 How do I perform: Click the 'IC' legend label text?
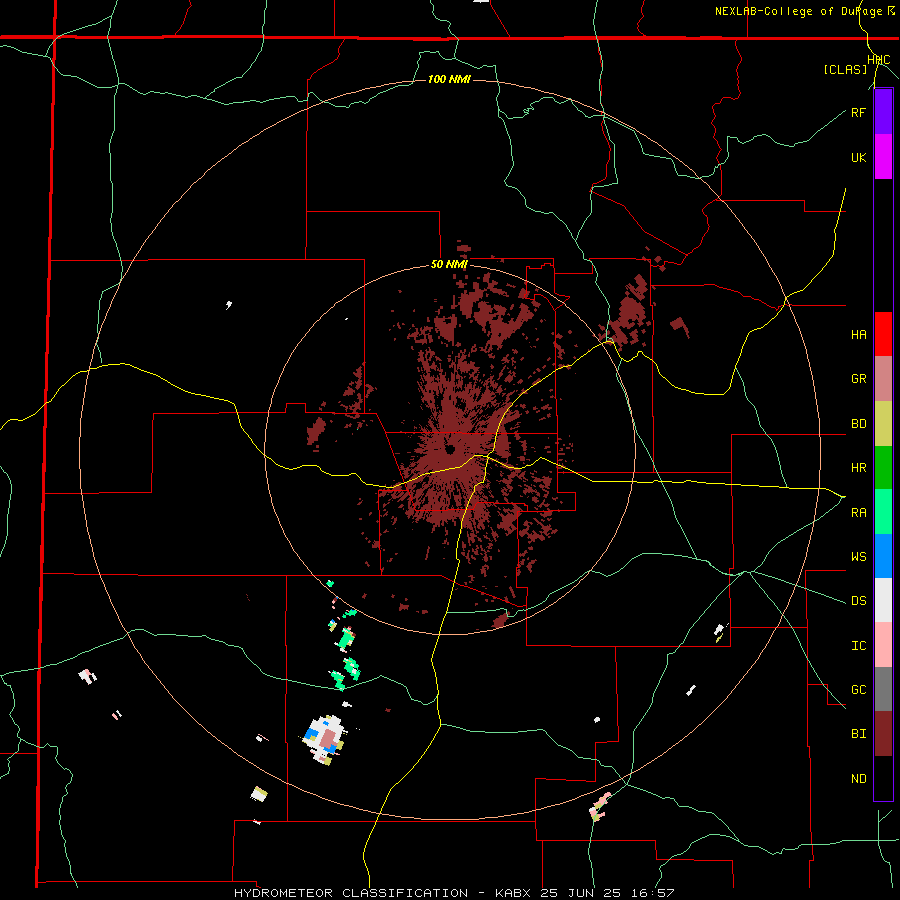coord(858,646)
